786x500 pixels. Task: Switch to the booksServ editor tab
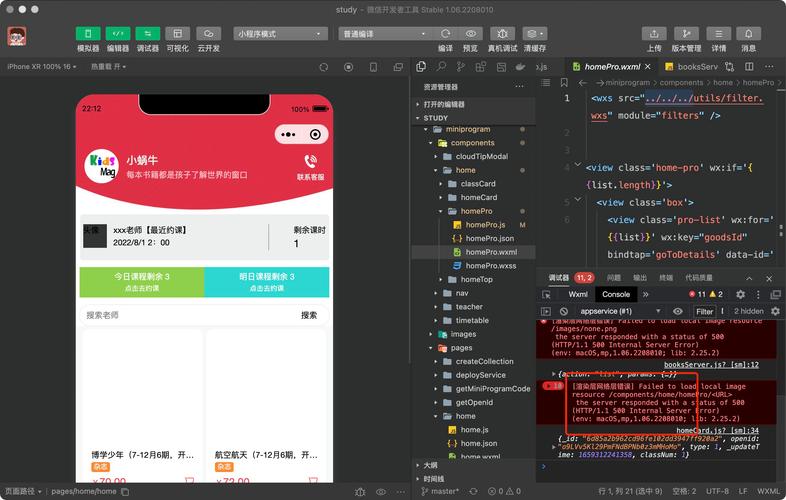691,66
